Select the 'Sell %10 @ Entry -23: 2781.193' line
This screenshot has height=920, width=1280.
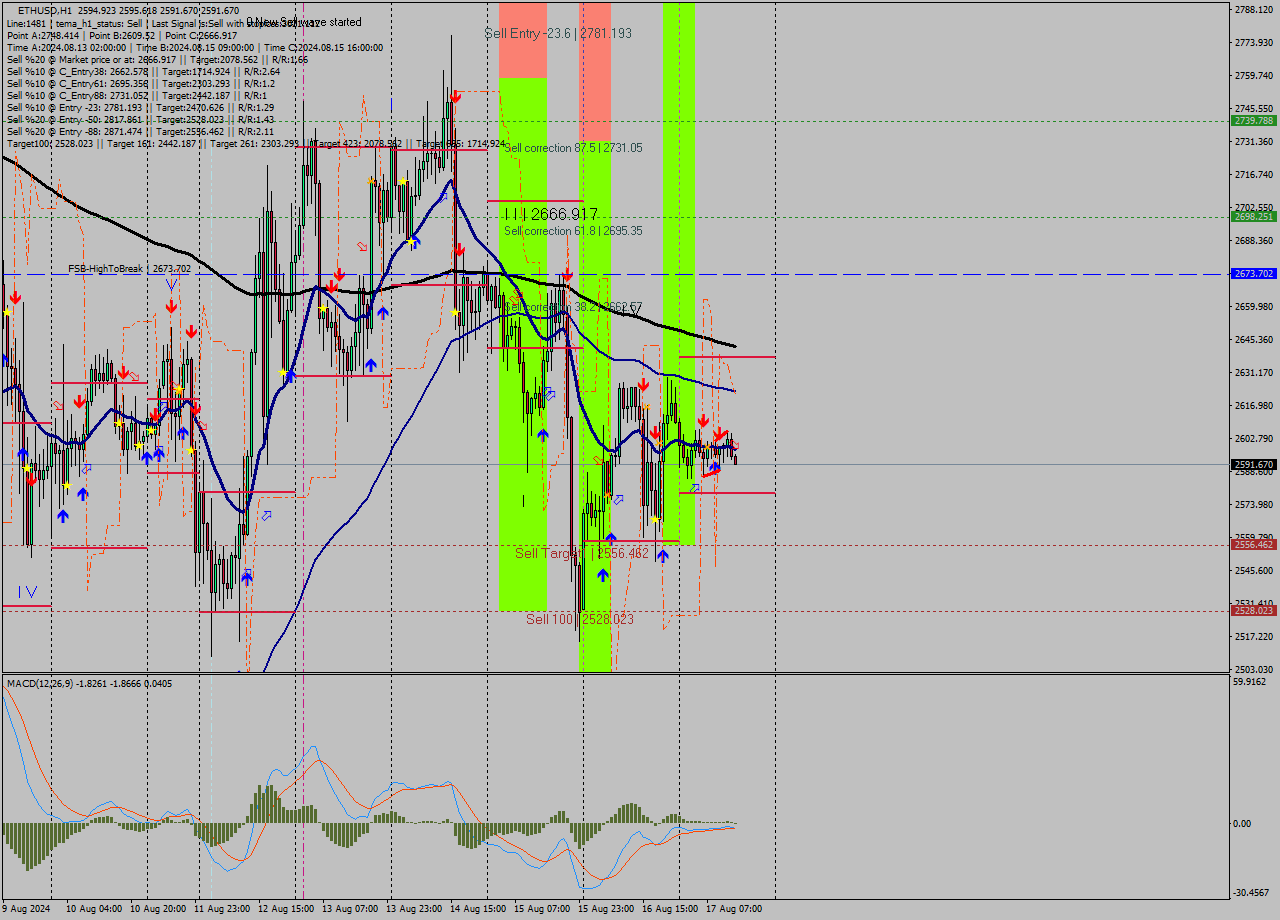tap(140, 107)
